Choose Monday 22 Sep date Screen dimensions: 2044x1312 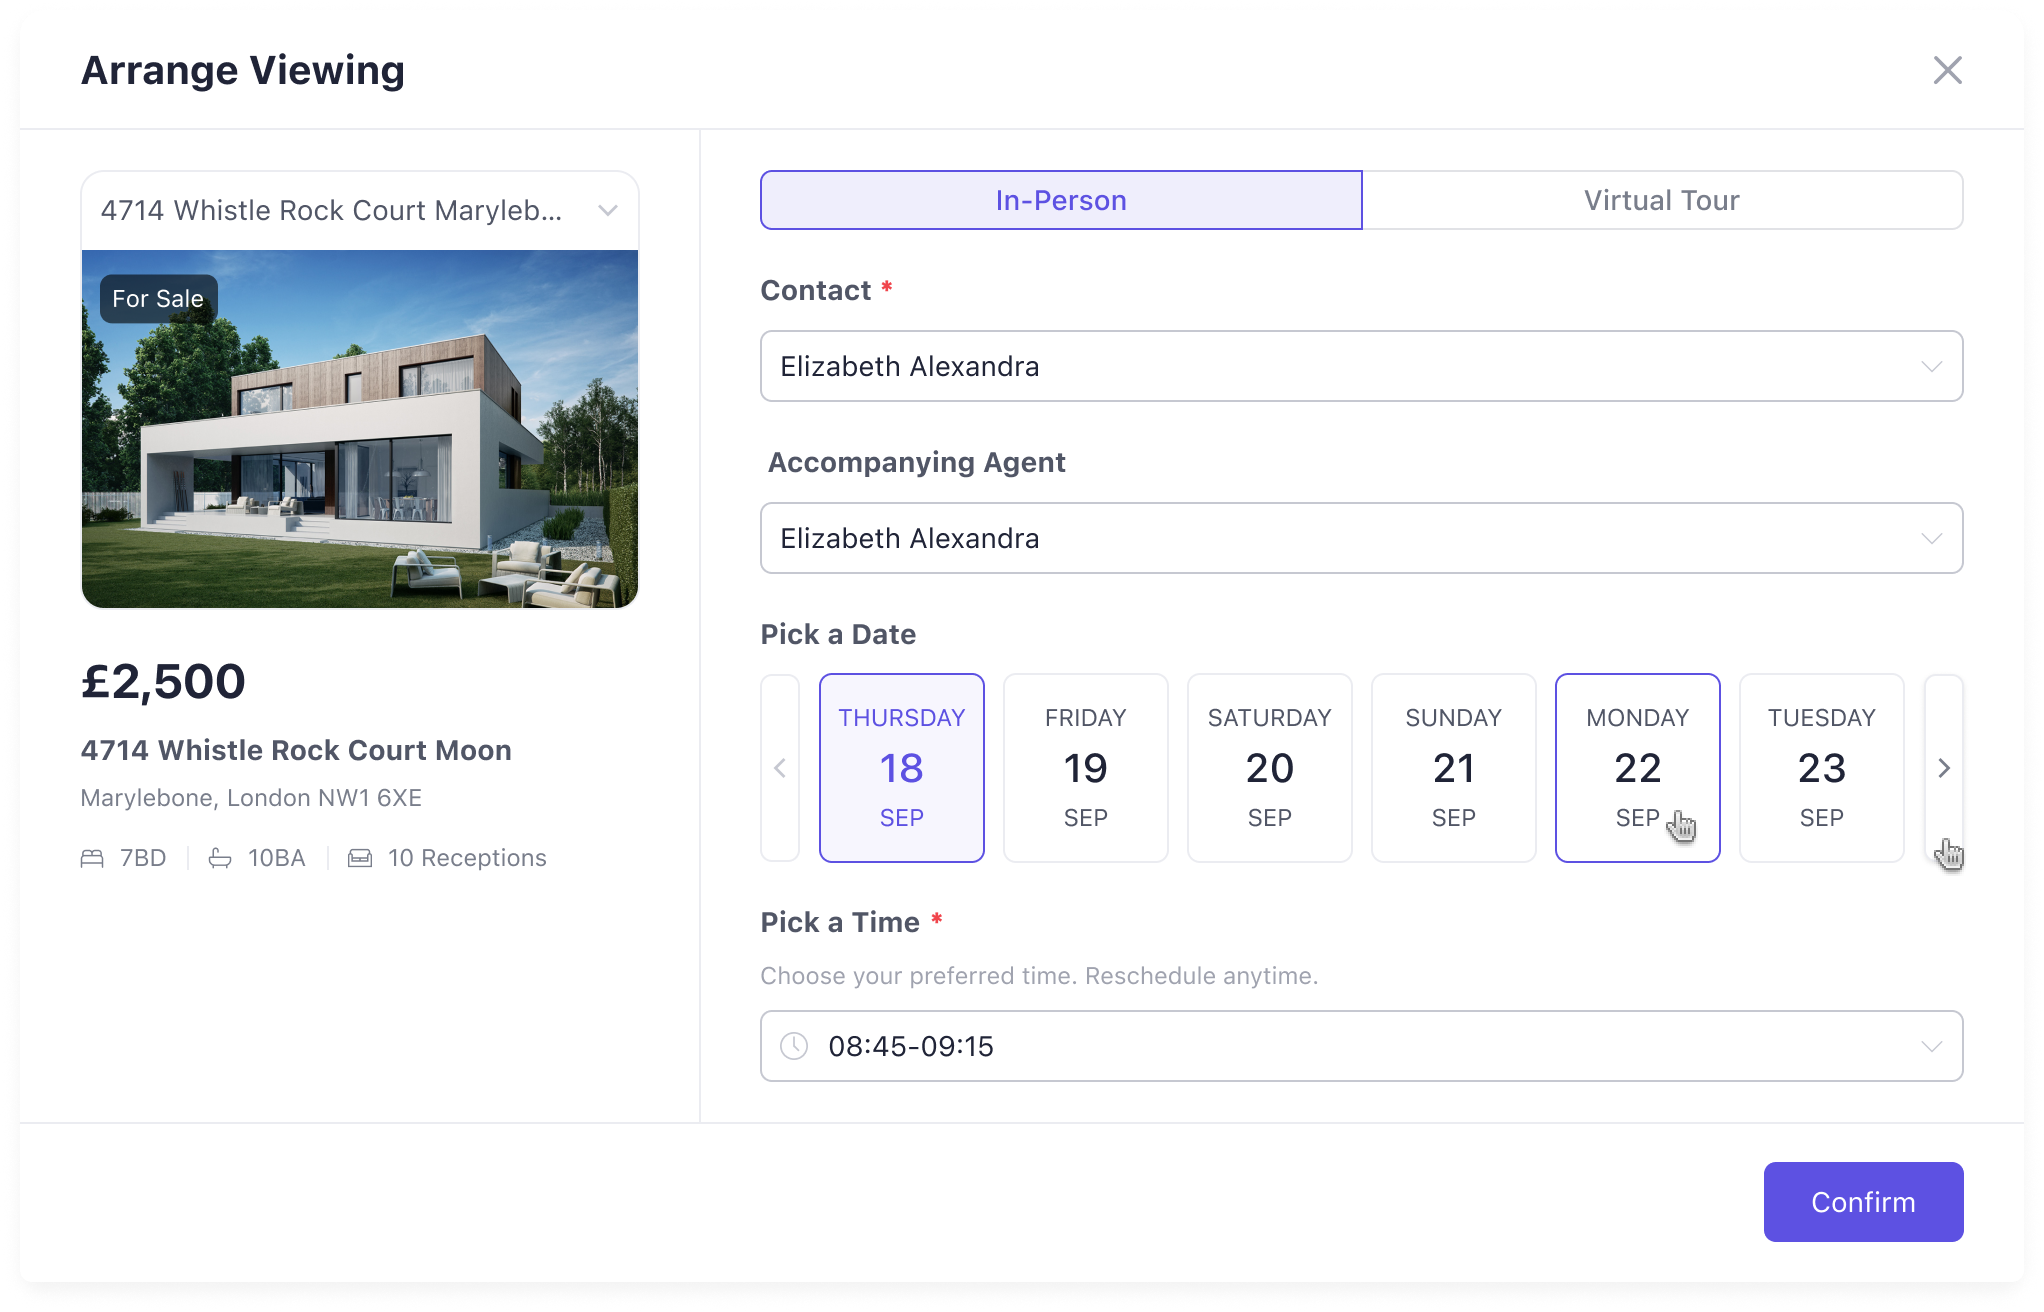coord(1637,768)
